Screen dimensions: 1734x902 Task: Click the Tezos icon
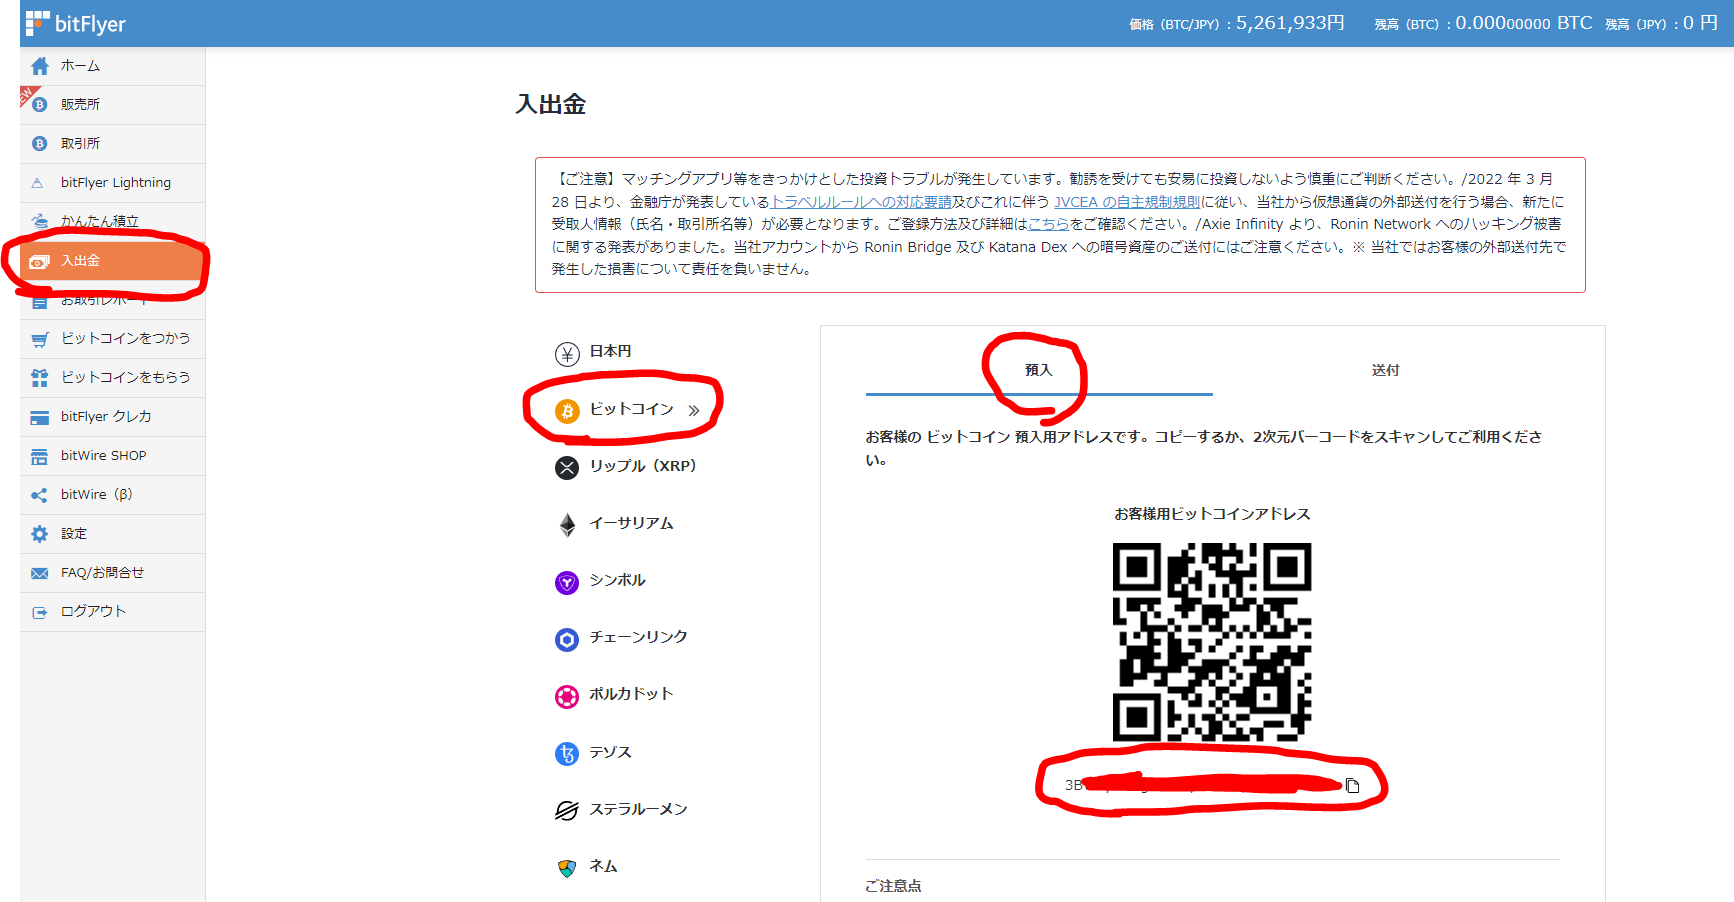point(567,753)
